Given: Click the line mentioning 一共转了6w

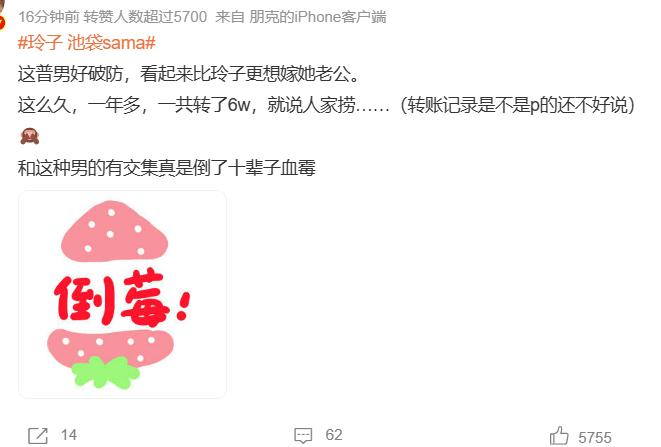Looking at the screenshot, I should point(326,105).
